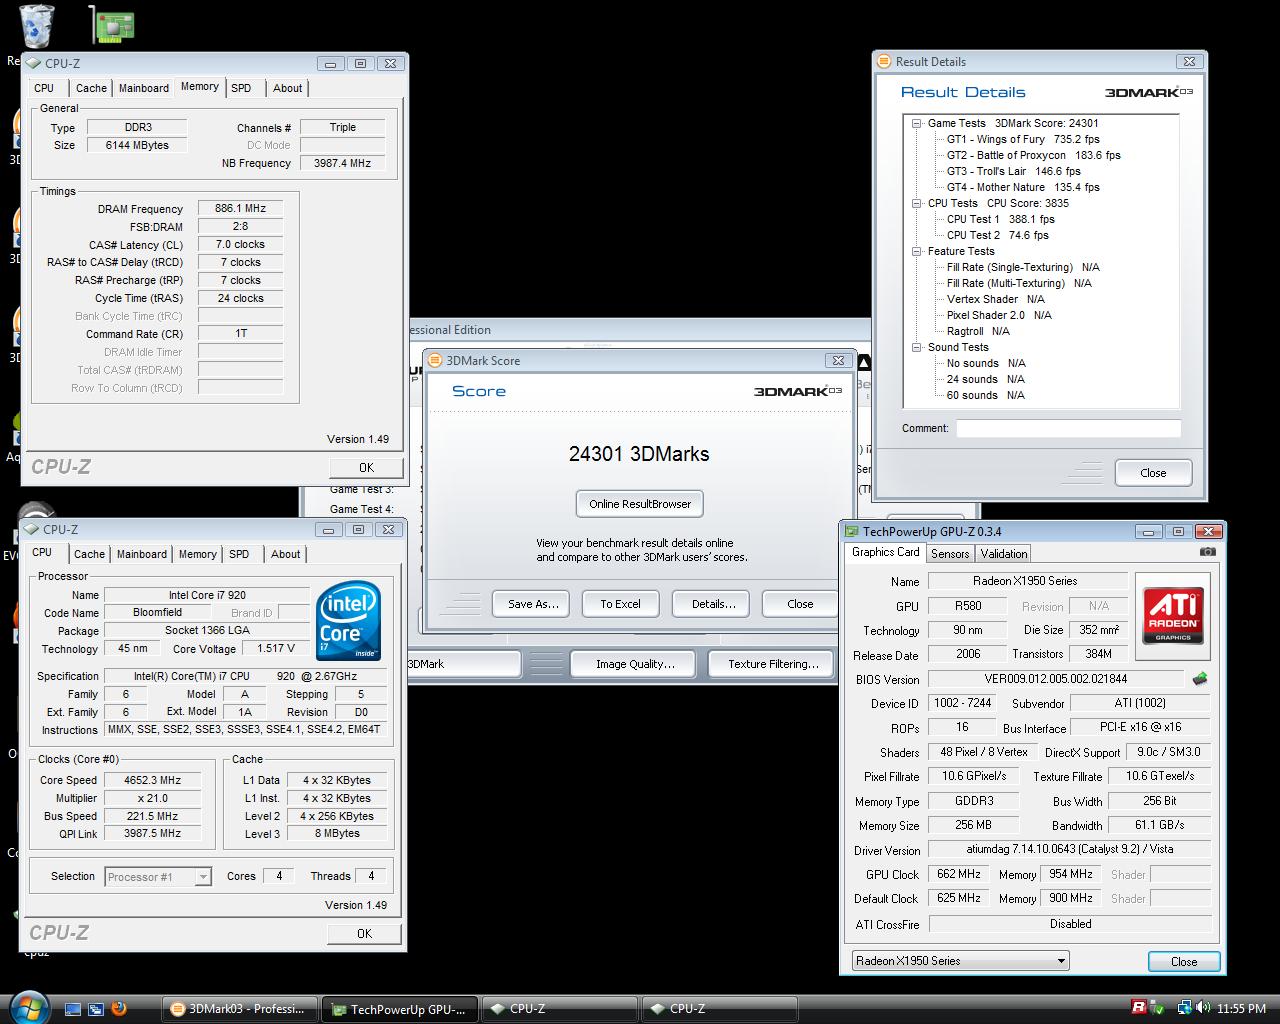
Task: Click the red ATI tray icon
Action: tap(1139, 1007)
